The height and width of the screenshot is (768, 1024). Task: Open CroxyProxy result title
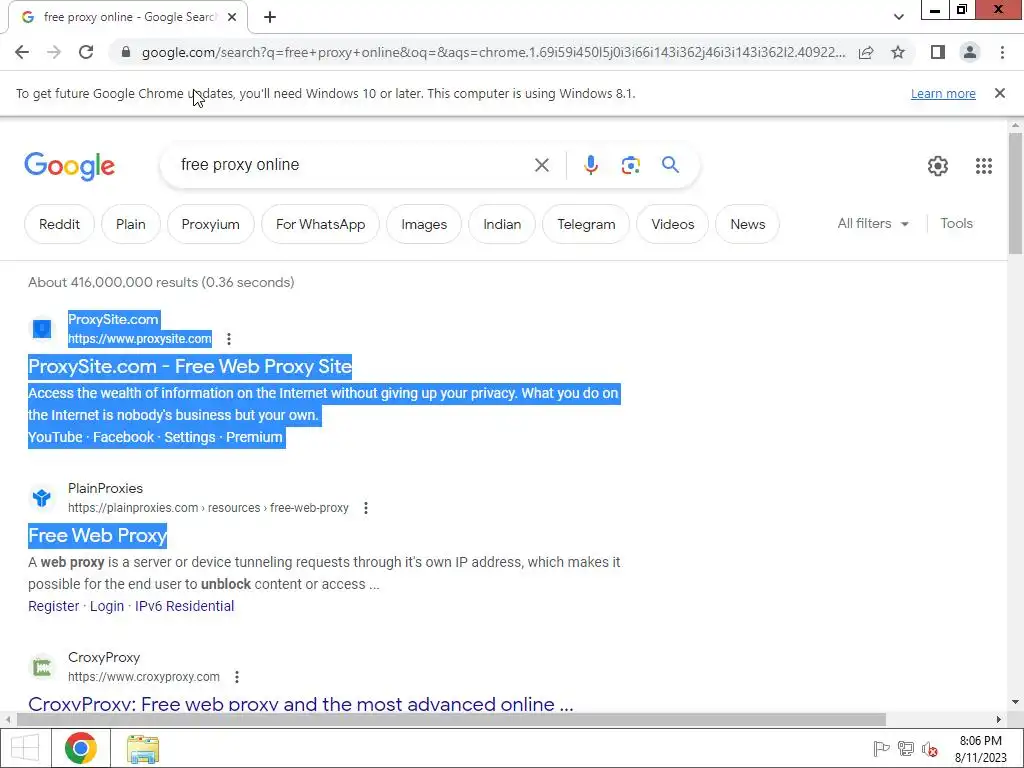pyautogui.click(x=300, y=704)
